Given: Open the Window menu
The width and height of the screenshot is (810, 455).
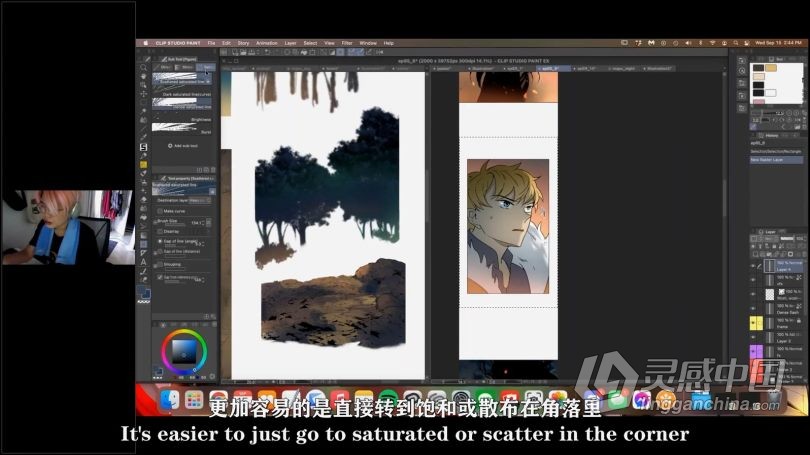Looking at the screenshot, I should [368, 43].
